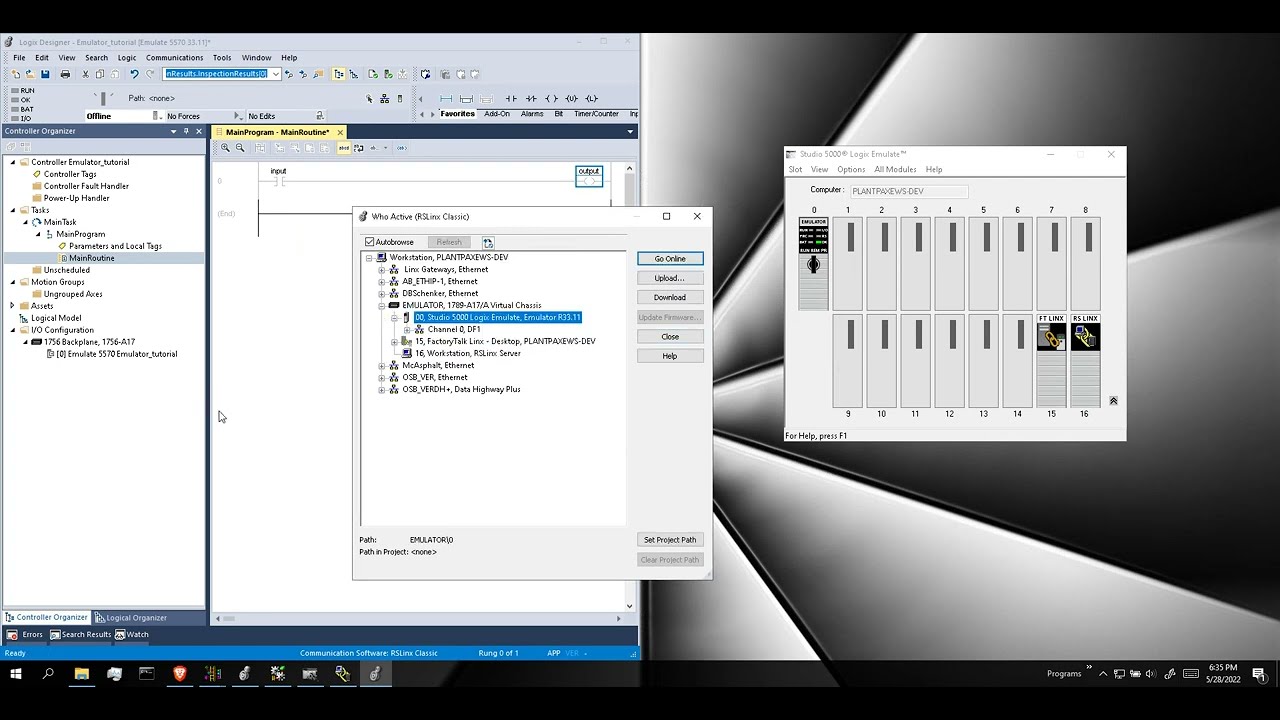Expand the McAsphalt, Ethernet node
Viewport: 1280px width, 720px height.
[381, 365]
